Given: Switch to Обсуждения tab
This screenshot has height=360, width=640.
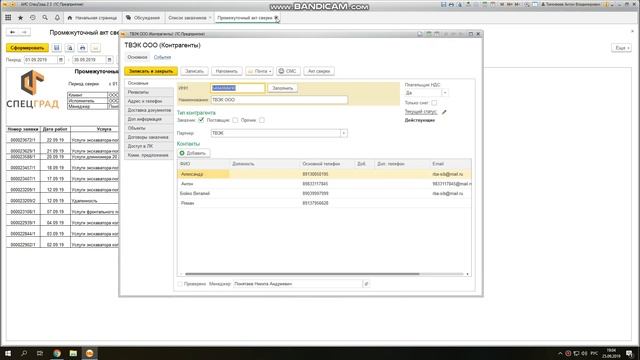Looking at the screenshot, I should click(143, 18).
